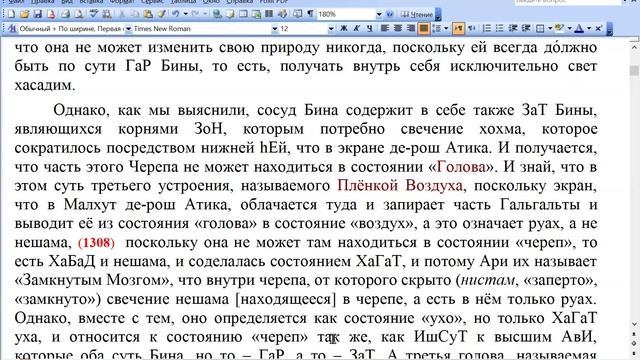Apply the outside border button

[x=540, y=28]
